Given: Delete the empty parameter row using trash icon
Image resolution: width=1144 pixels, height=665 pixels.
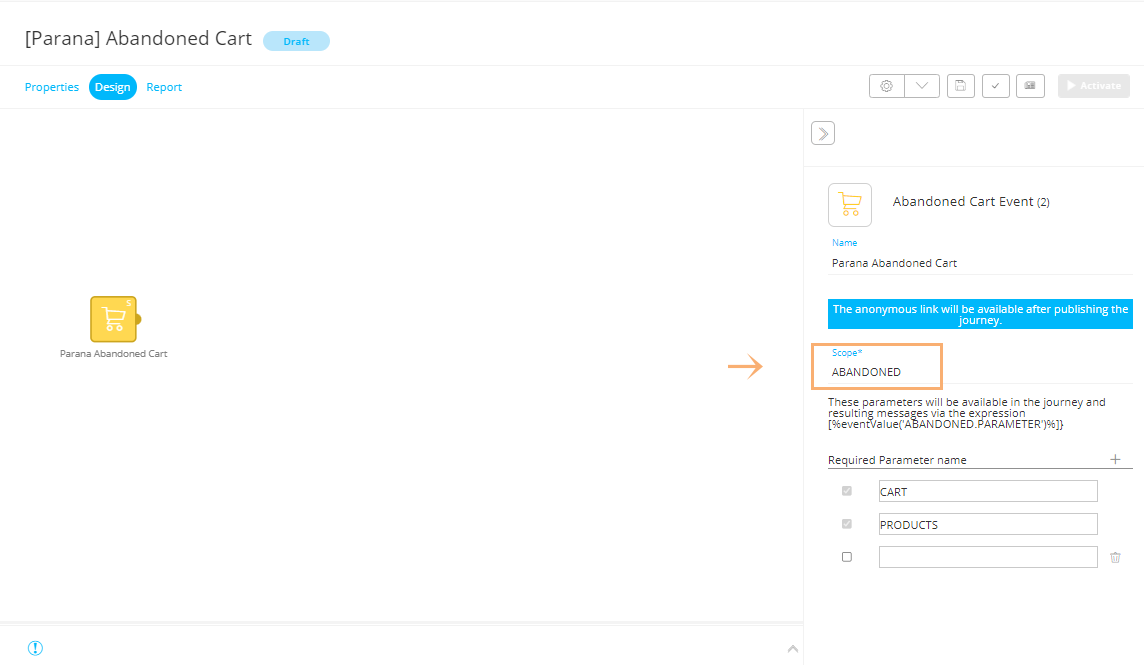Looking at the screenshot, I should pyautogui.click(x=1115, y=557).
